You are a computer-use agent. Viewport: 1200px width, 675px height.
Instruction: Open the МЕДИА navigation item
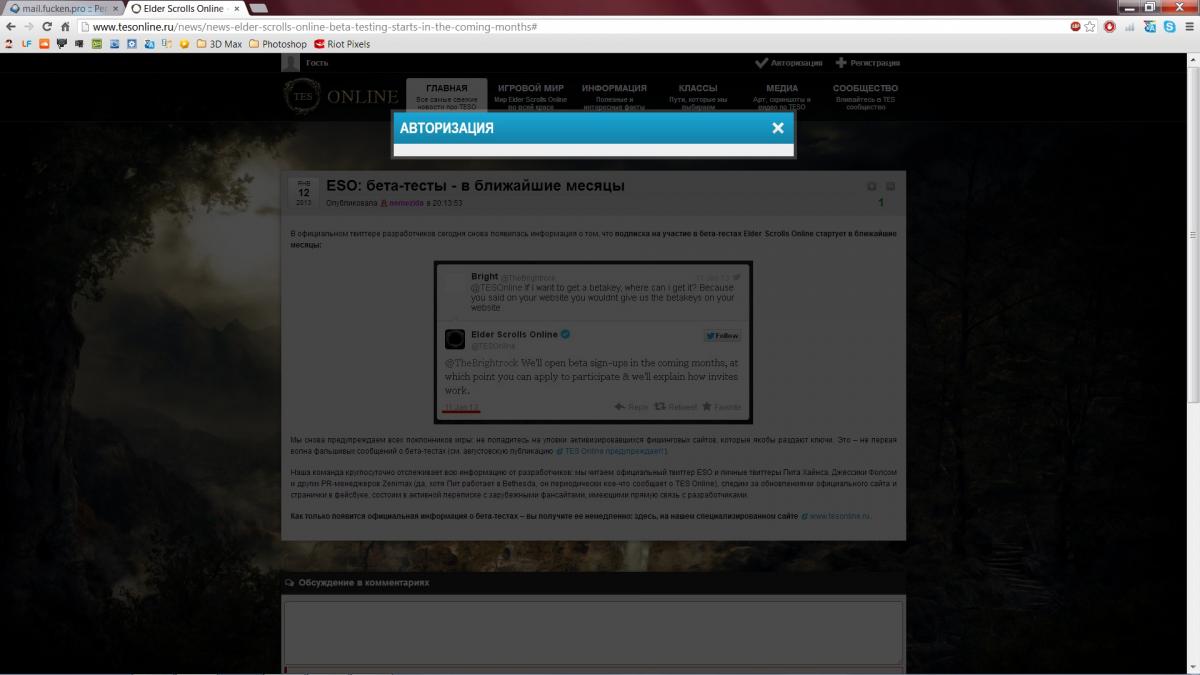[782, 96]
